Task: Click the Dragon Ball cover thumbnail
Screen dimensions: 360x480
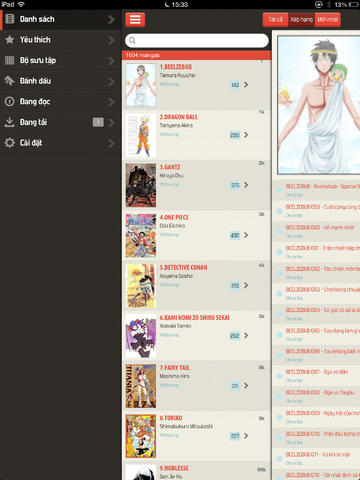Action: point(141,135)
